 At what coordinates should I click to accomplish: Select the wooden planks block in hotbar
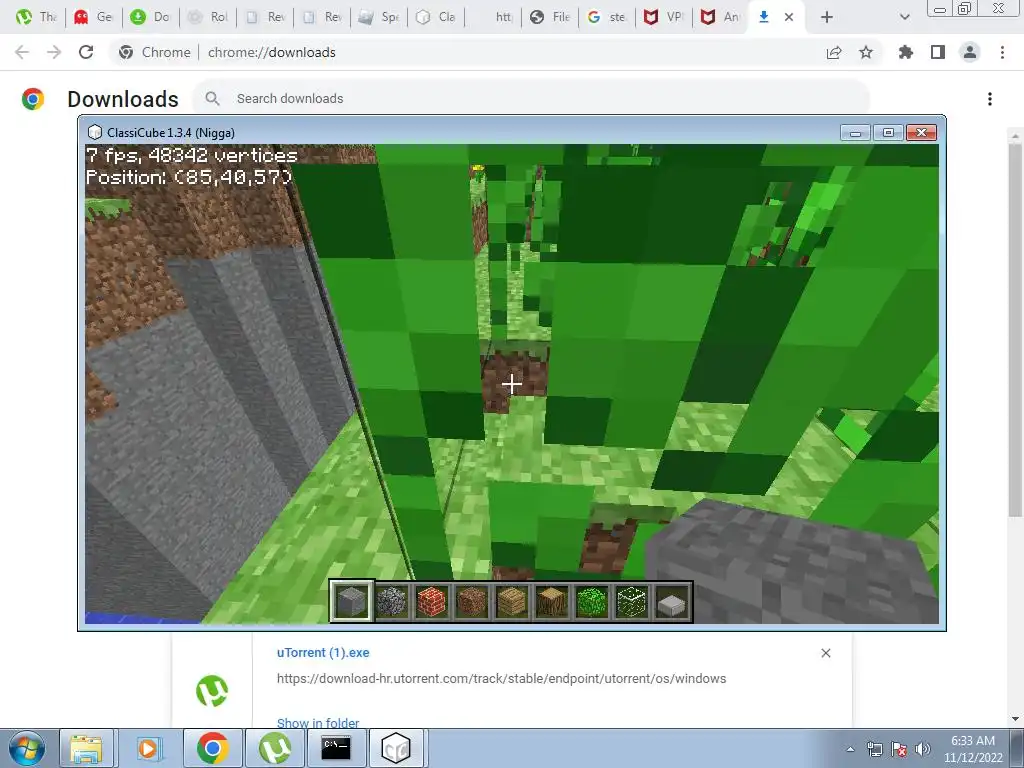[511, 601]
